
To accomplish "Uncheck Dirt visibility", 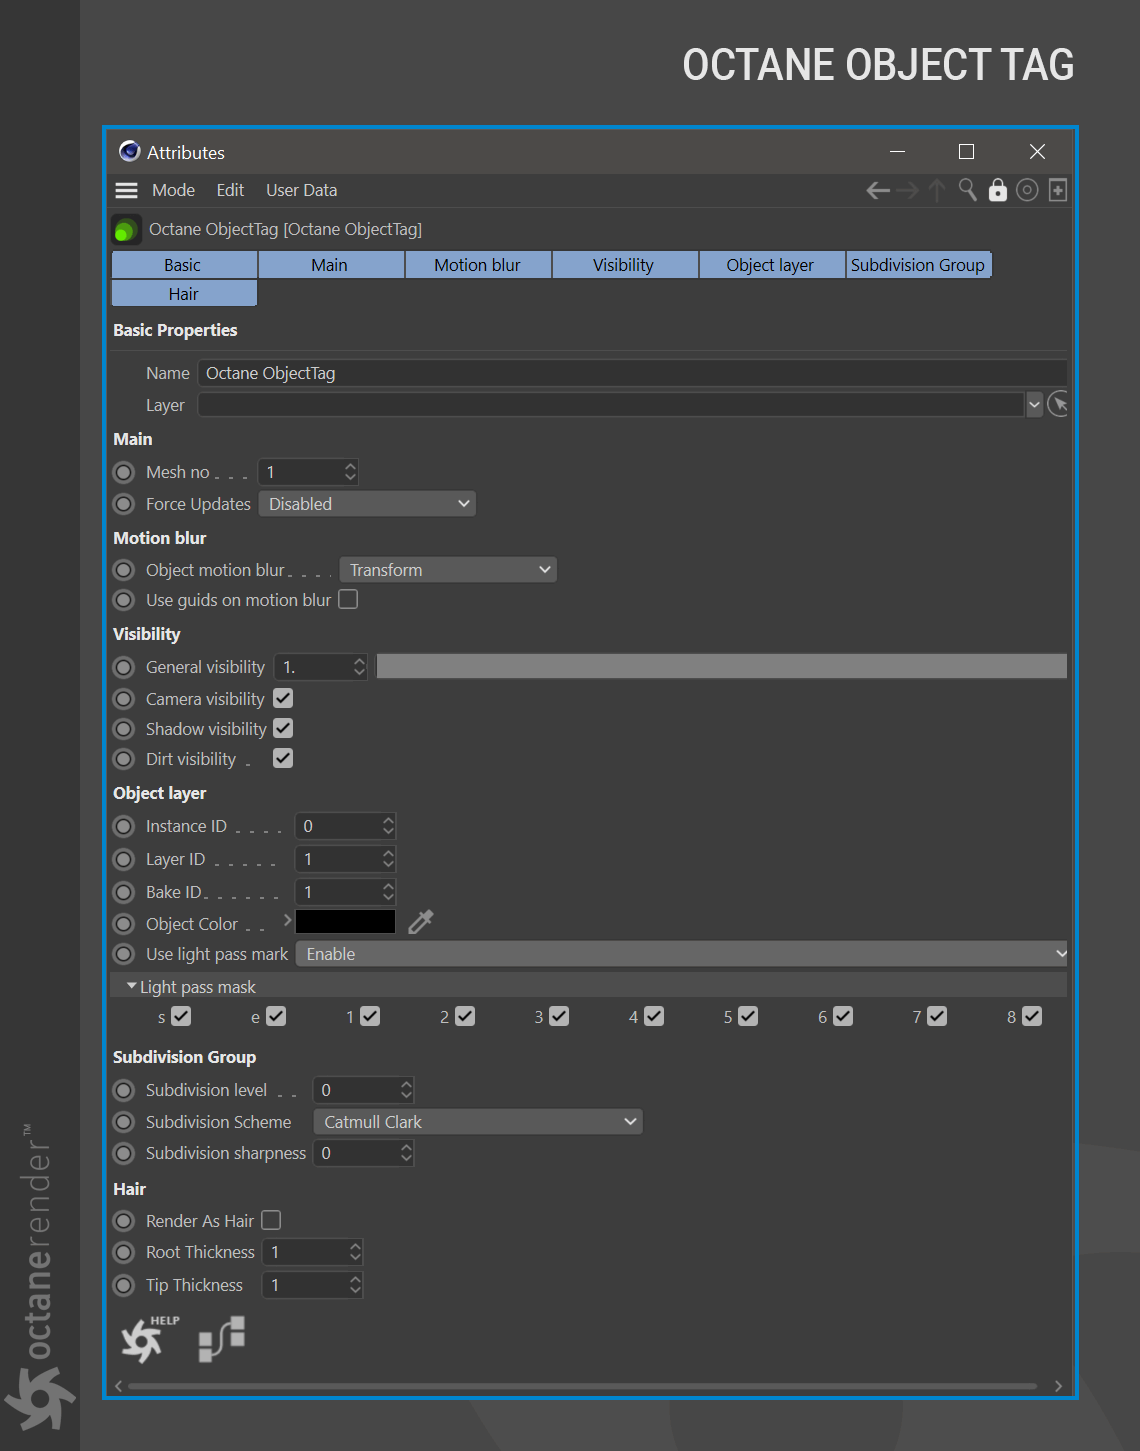I will pyautogui.click(x=283, y=758).
